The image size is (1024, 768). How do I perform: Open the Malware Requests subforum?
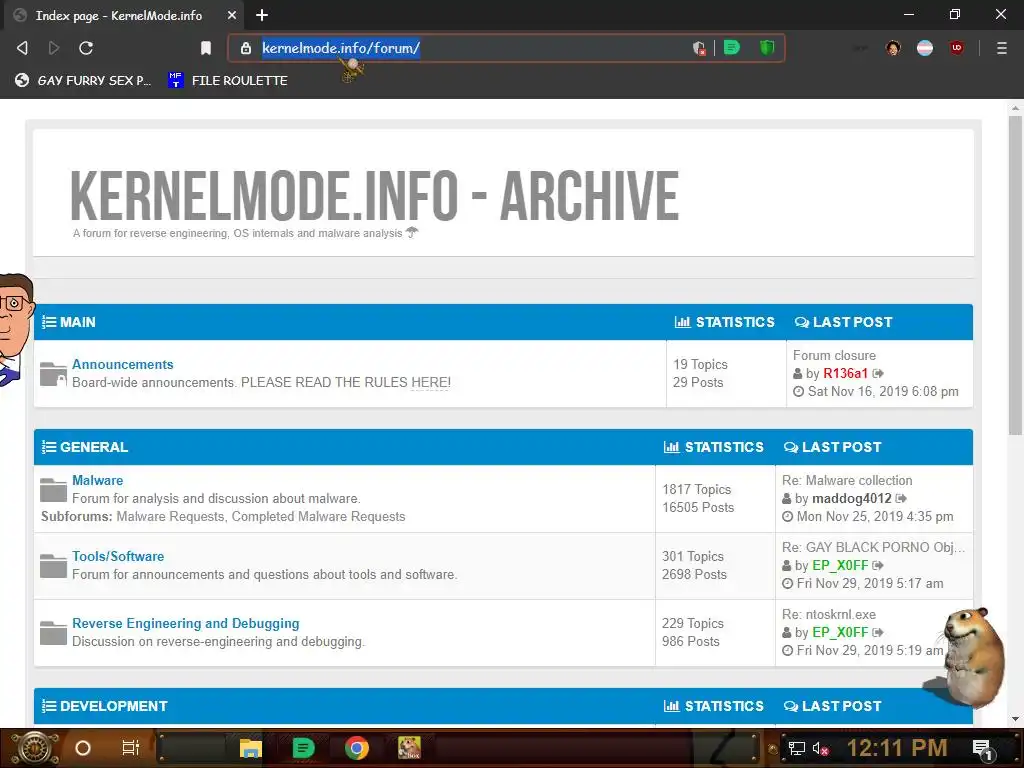pyautogui.click(x=170, y=516)
